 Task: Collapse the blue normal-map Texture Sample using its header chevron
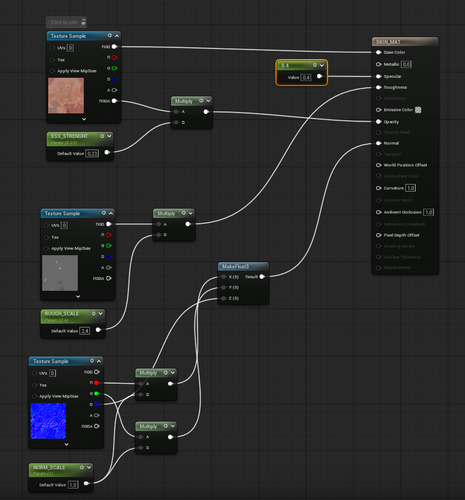click(99, 361)
